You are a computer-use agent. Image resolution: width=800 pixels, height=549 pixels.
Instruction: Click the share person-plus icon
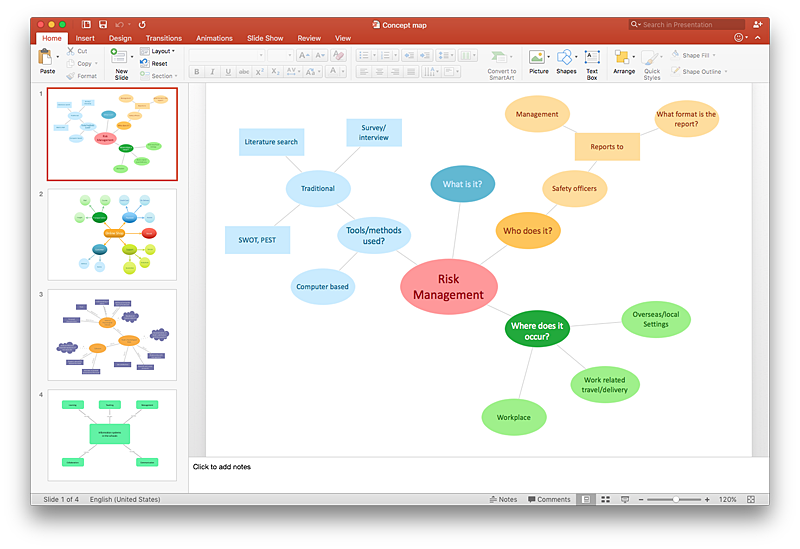pyautogui.click(x=758, y=24)
